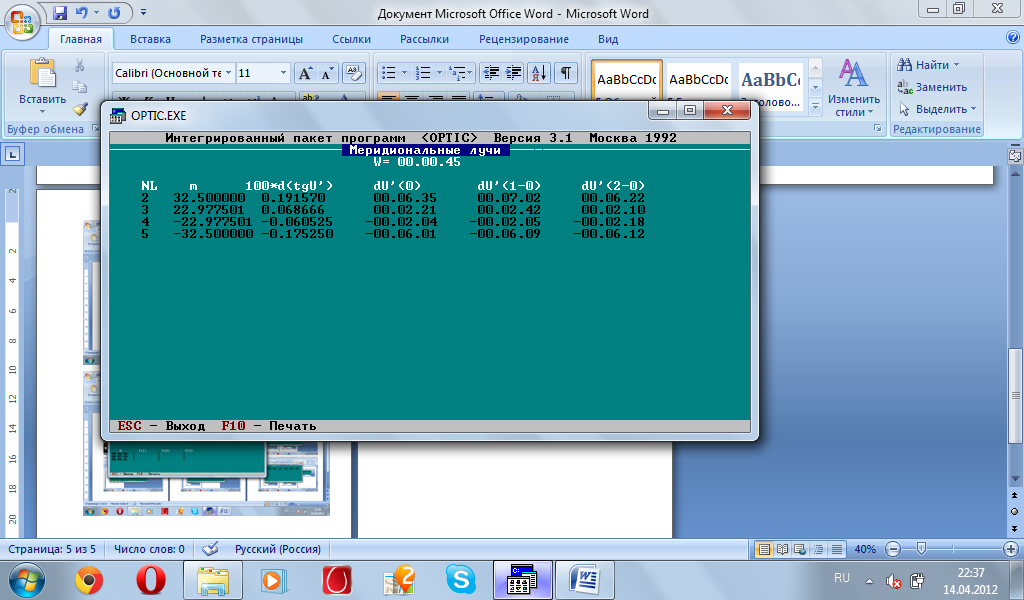Click Изменить стили button
This screenshot has width=1024, height=600.
pos(854,87)
